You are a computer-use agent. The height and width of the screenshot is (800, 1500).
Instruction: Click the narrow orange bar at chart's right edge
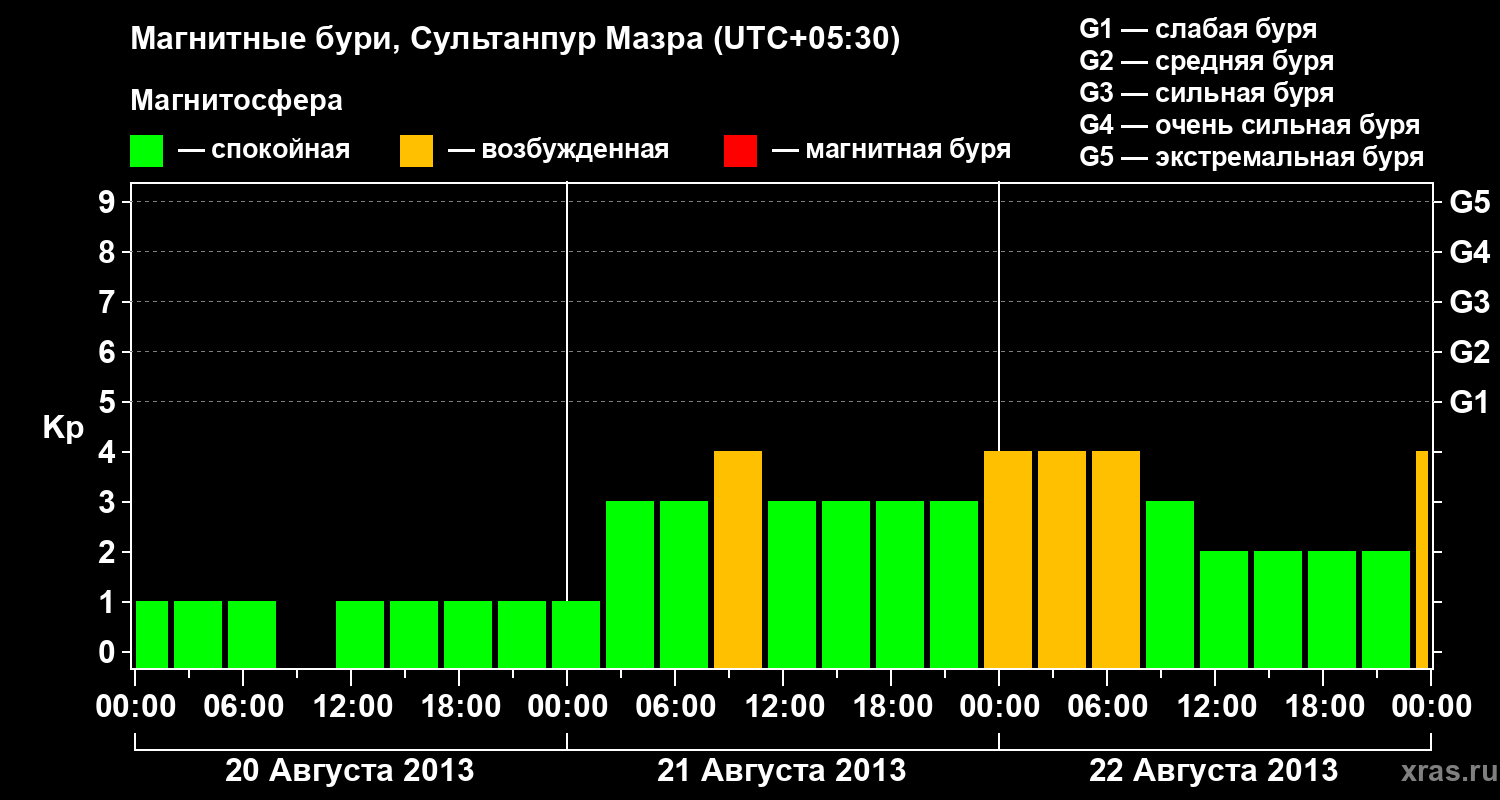click(1422, 559)
